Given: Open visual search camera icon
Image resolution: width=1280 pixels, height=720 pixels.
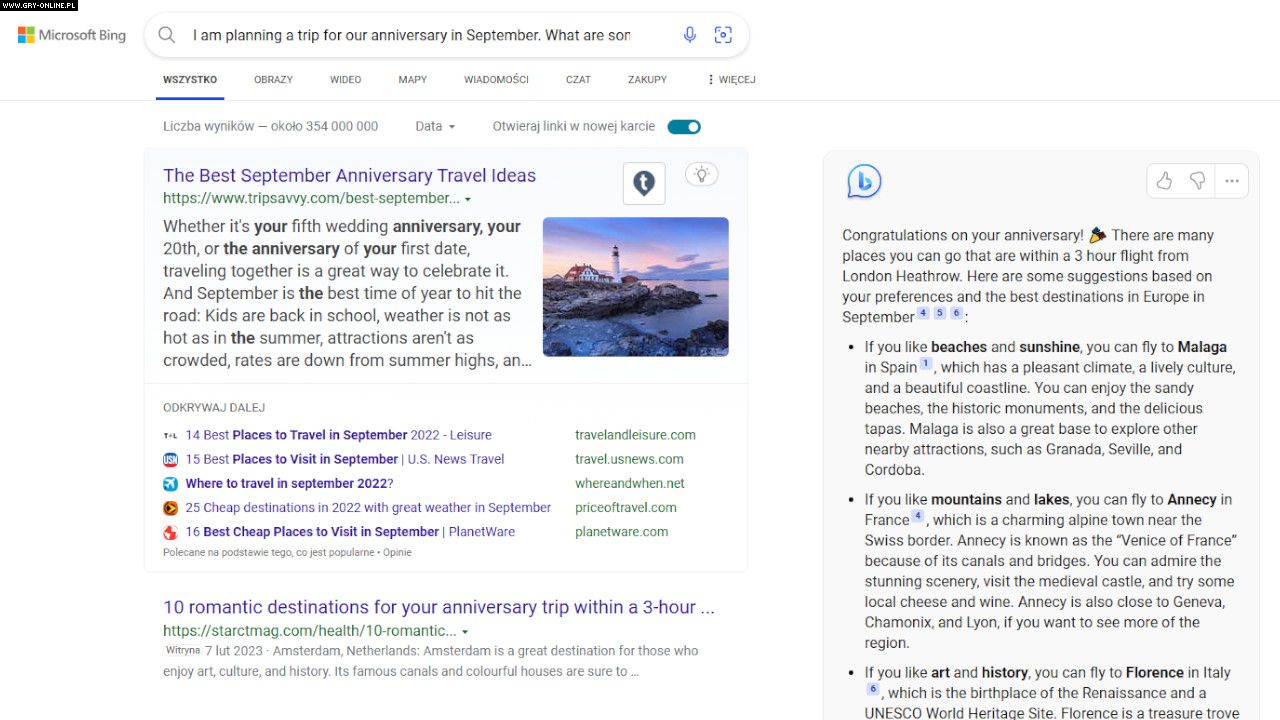Looking at the screenshot, I should click(723, 35).
